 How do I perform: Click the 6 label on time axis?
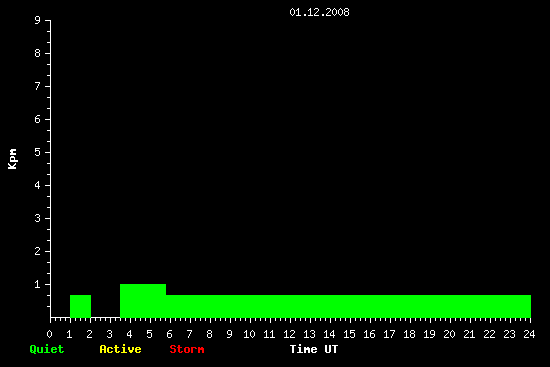(x=169, y=334)
